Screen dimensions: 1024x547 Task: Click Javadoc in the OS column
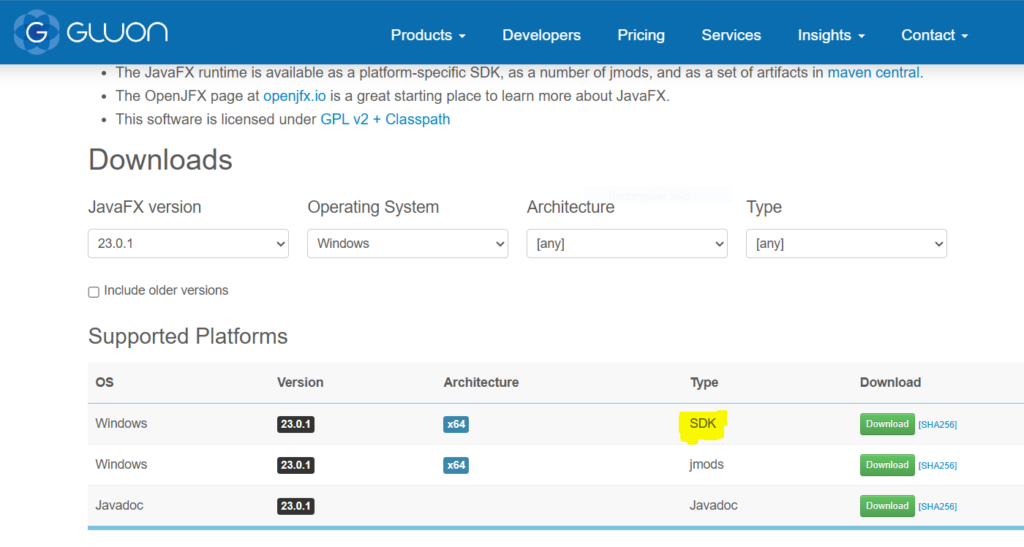tap(120, 505)
